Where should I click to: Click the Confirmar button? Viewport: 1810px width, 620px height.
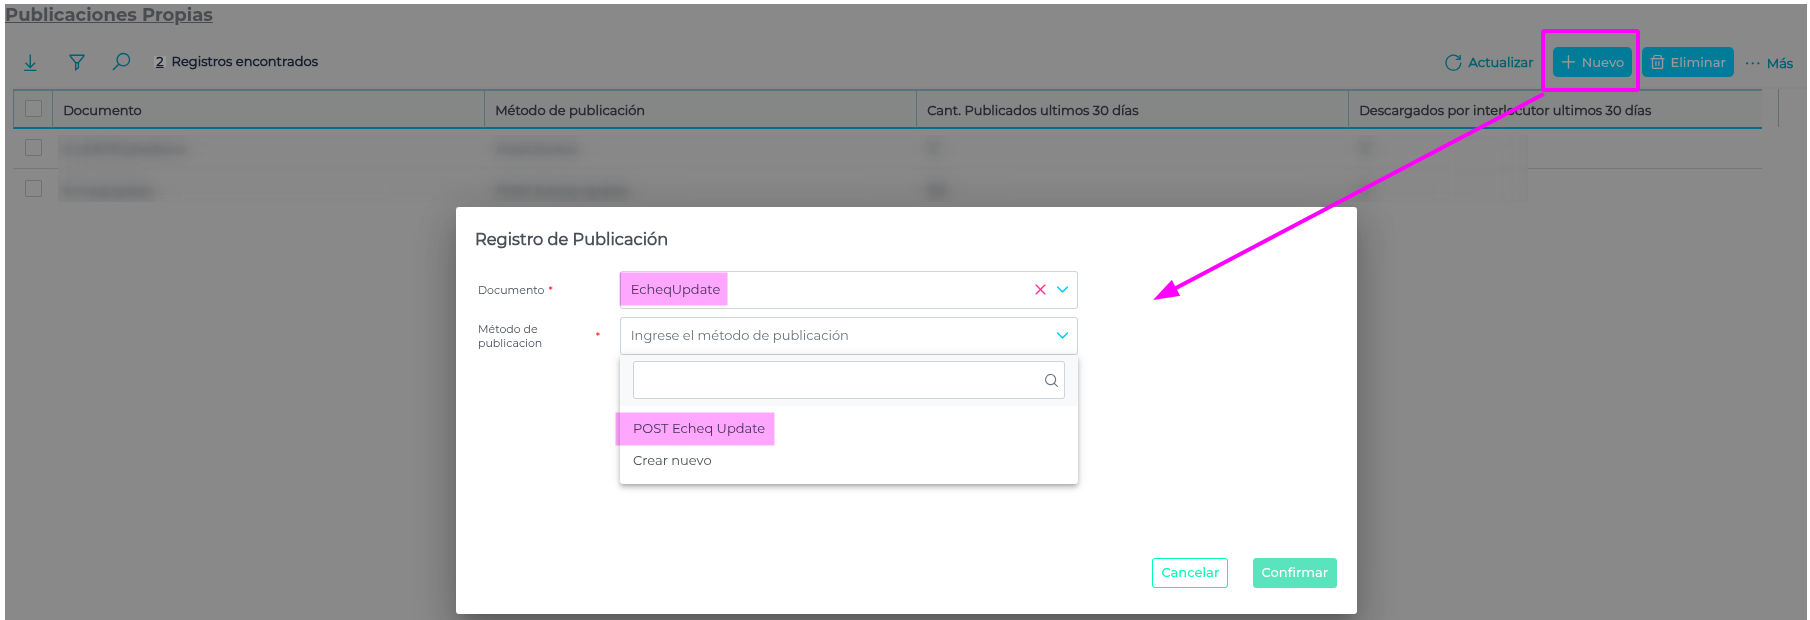[1294, 573]
